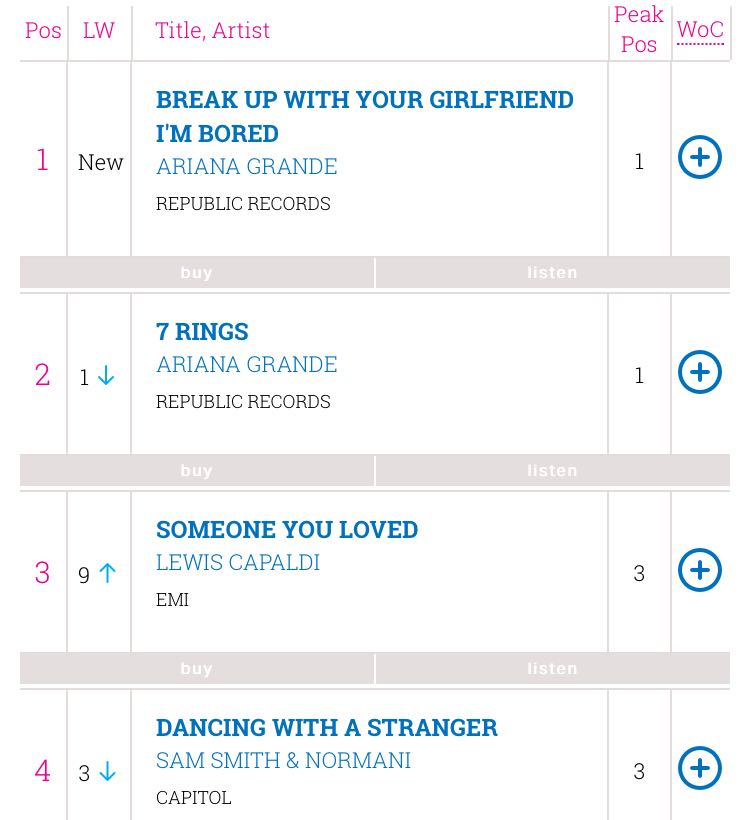Expand the plus icon for 7 Rings
The height and width of the screenshot is (820, 750).
click(x=700, y=372)
